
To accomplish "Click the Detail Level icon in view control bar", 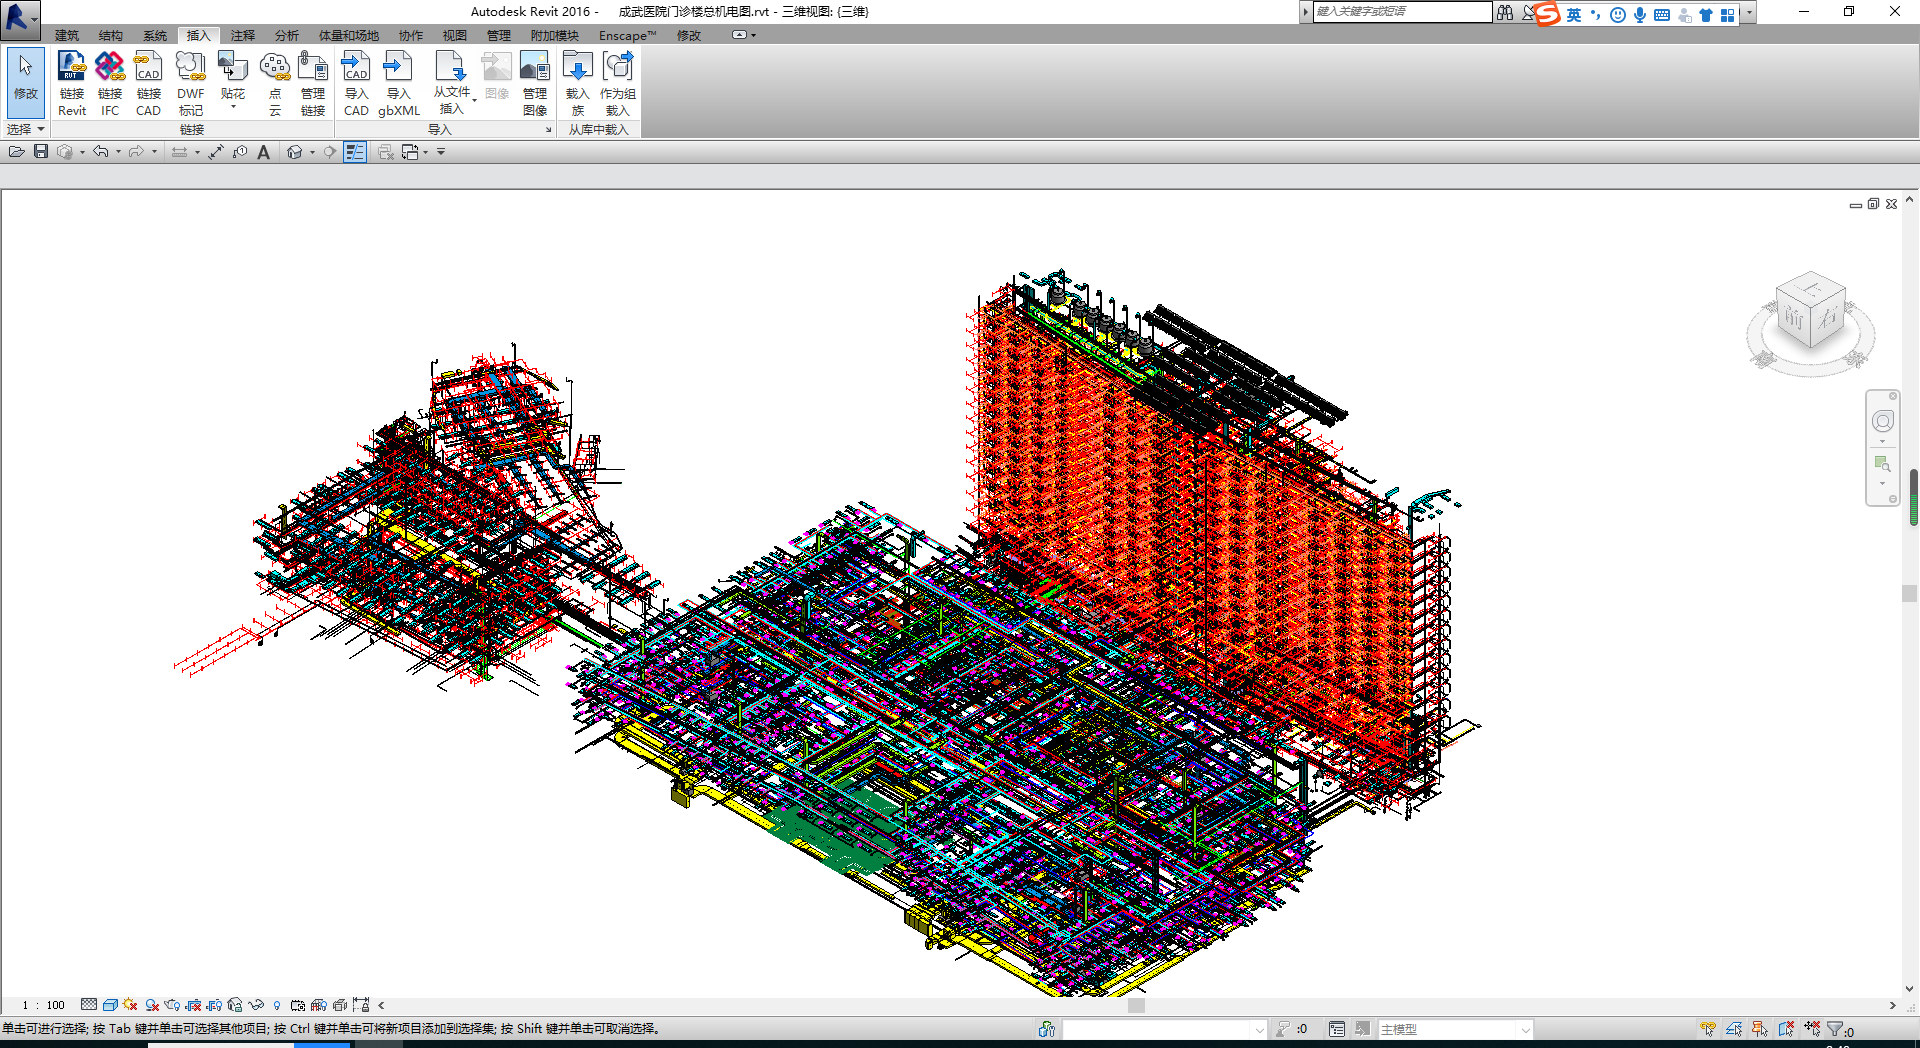I will 89,1005.
